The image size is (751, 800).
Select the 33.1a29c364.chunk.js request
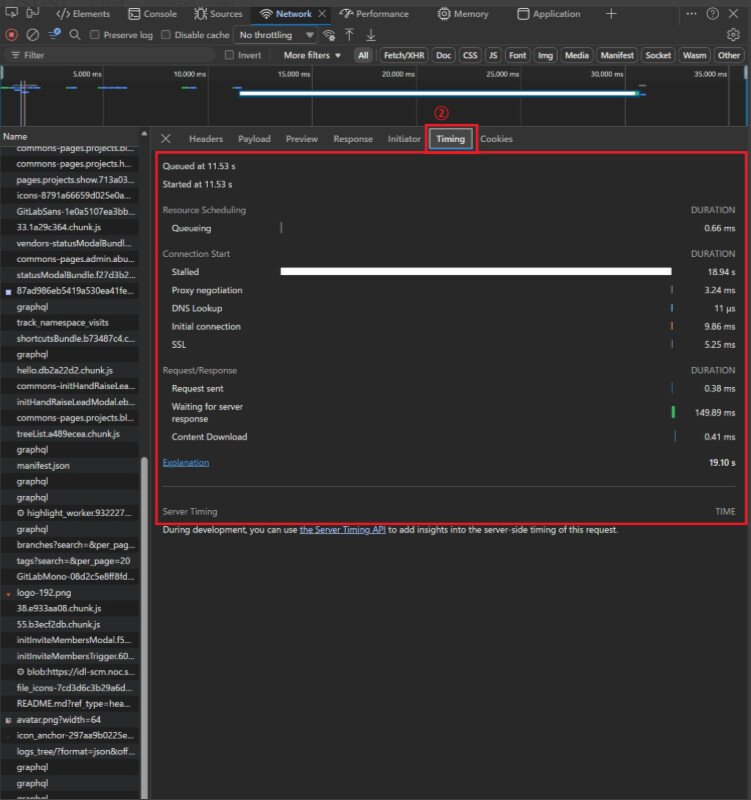tap(69, 227)
